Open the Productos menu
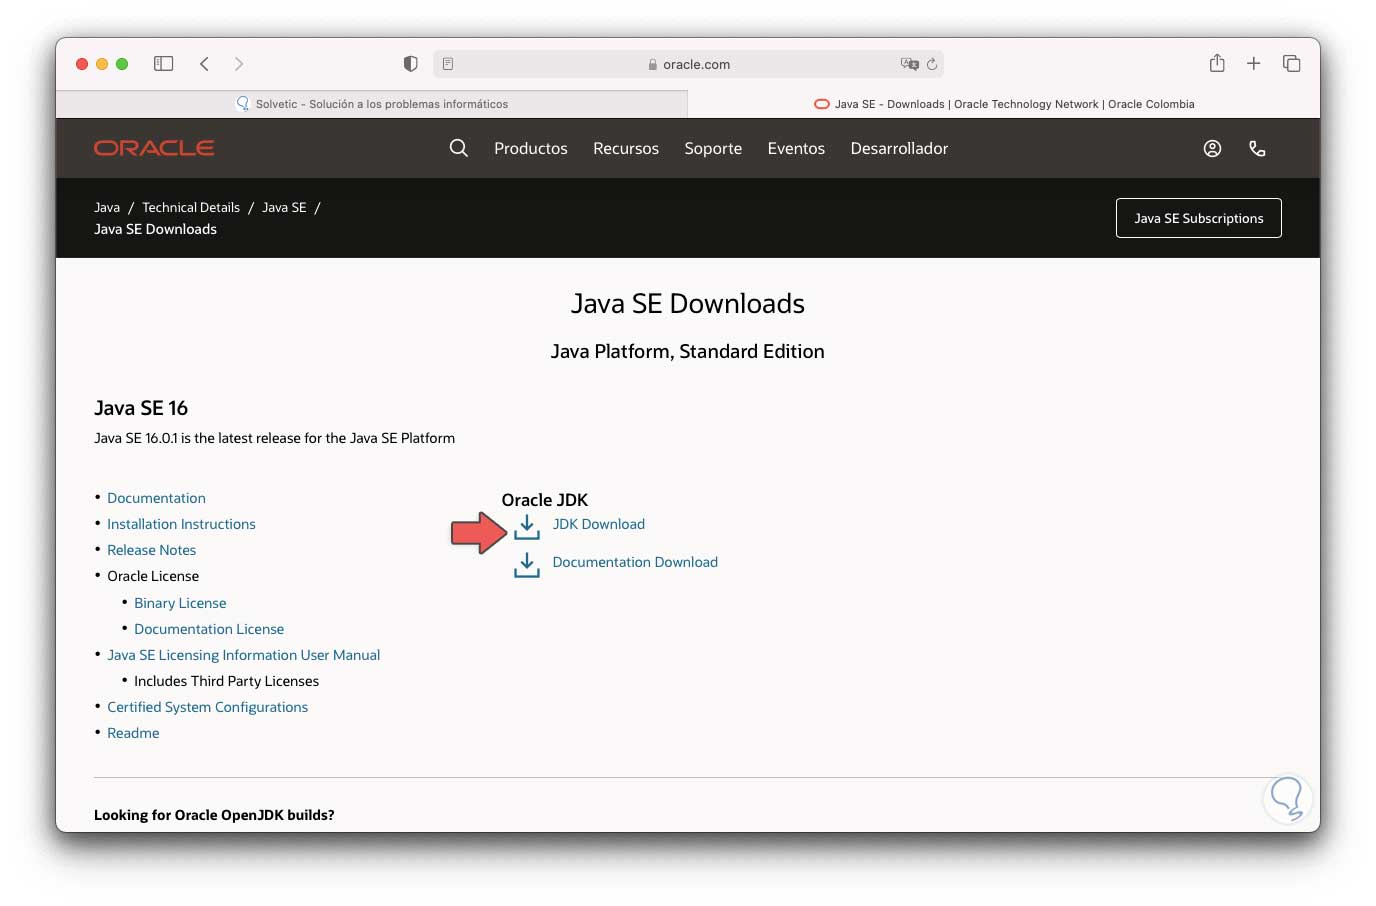The width and height of the screenshot is (1376, 906). click(531, 148)
